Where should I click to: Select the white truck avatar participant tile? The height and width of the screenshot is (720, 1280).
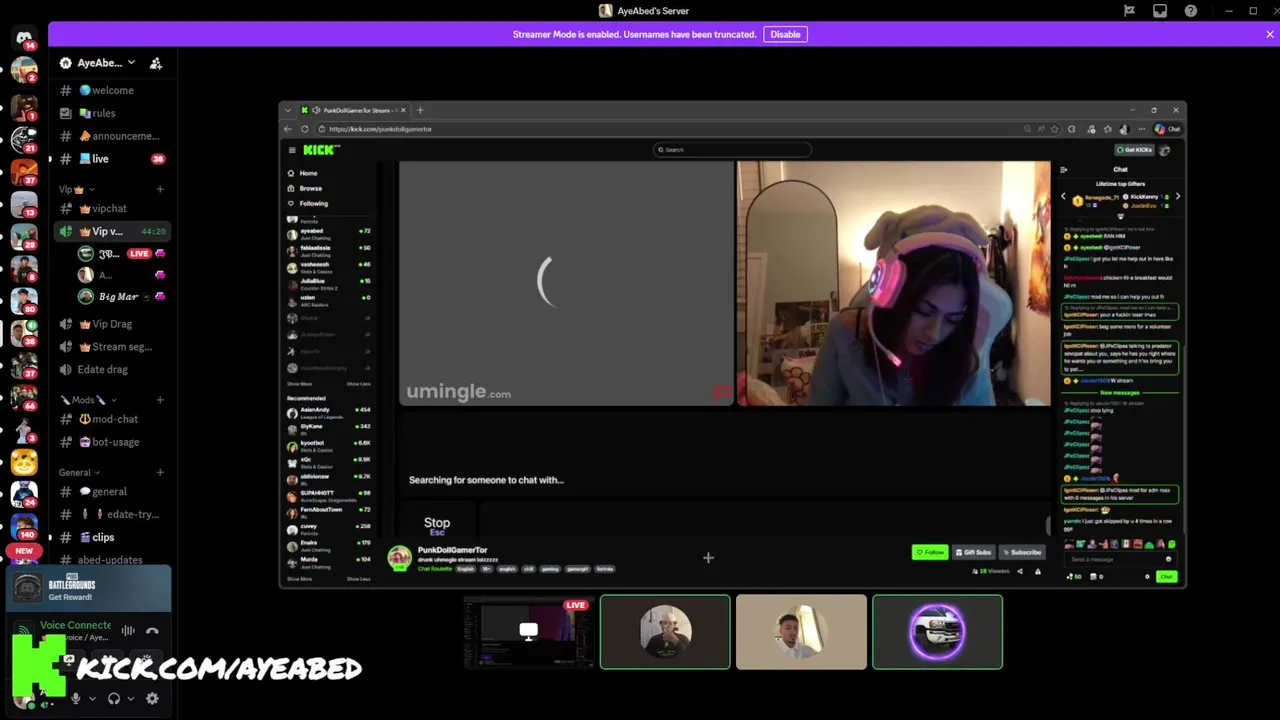pos(937,632)
